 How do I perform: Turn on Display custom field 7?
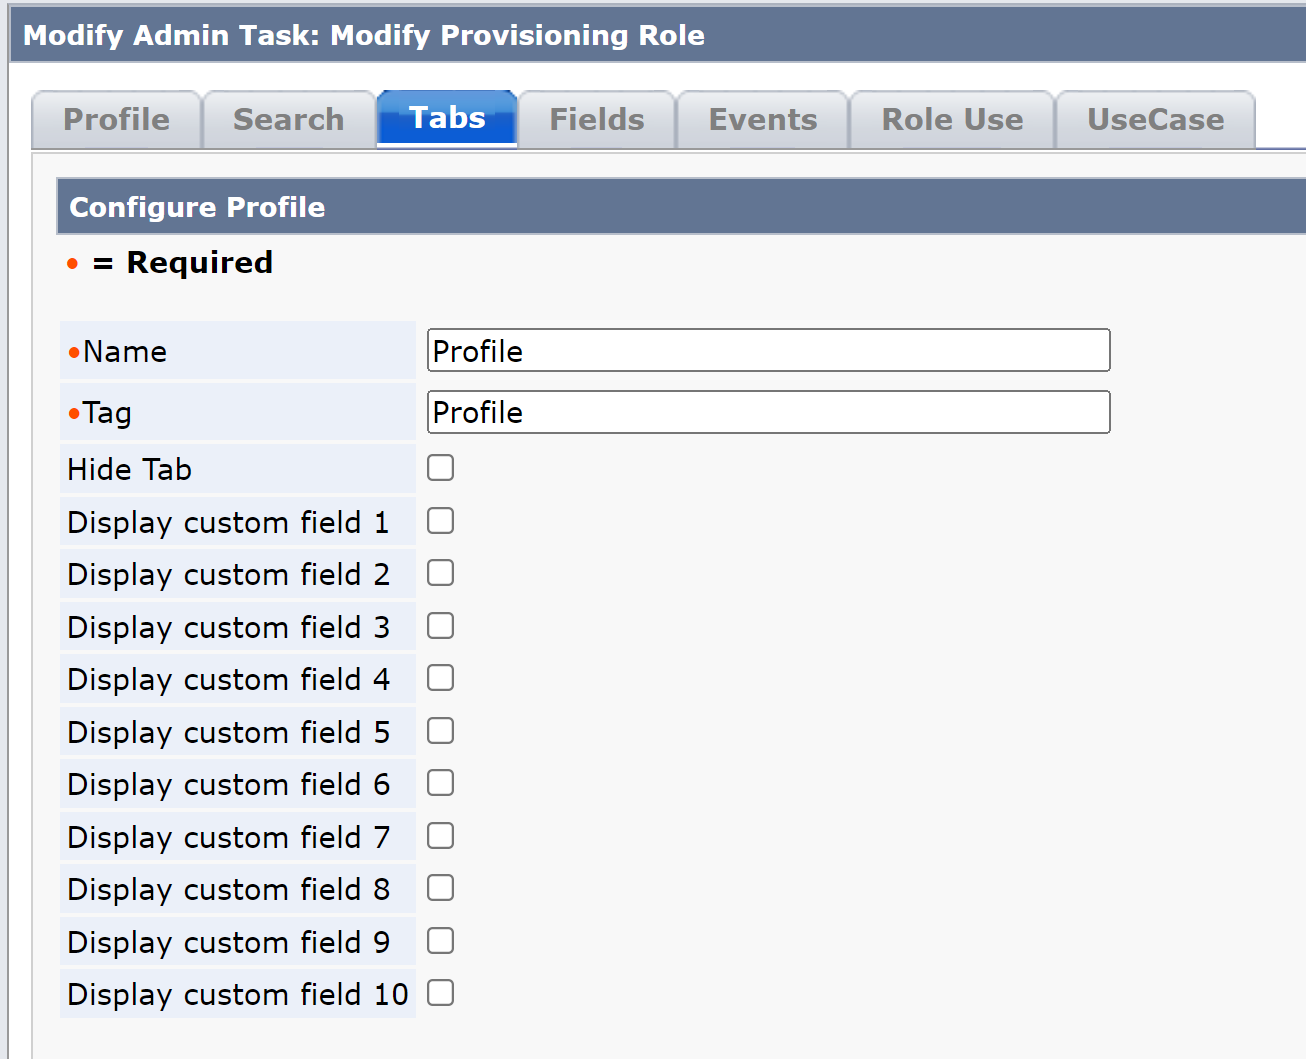440,836
